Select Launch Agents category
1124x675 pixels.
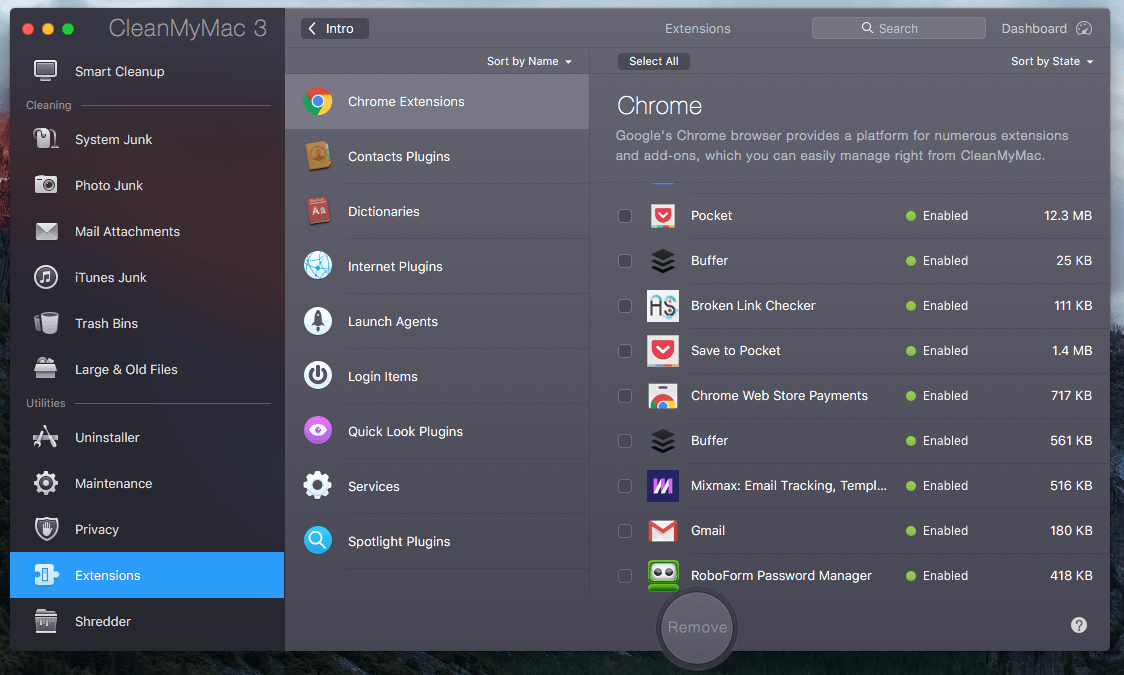click(x=437, y=321)
